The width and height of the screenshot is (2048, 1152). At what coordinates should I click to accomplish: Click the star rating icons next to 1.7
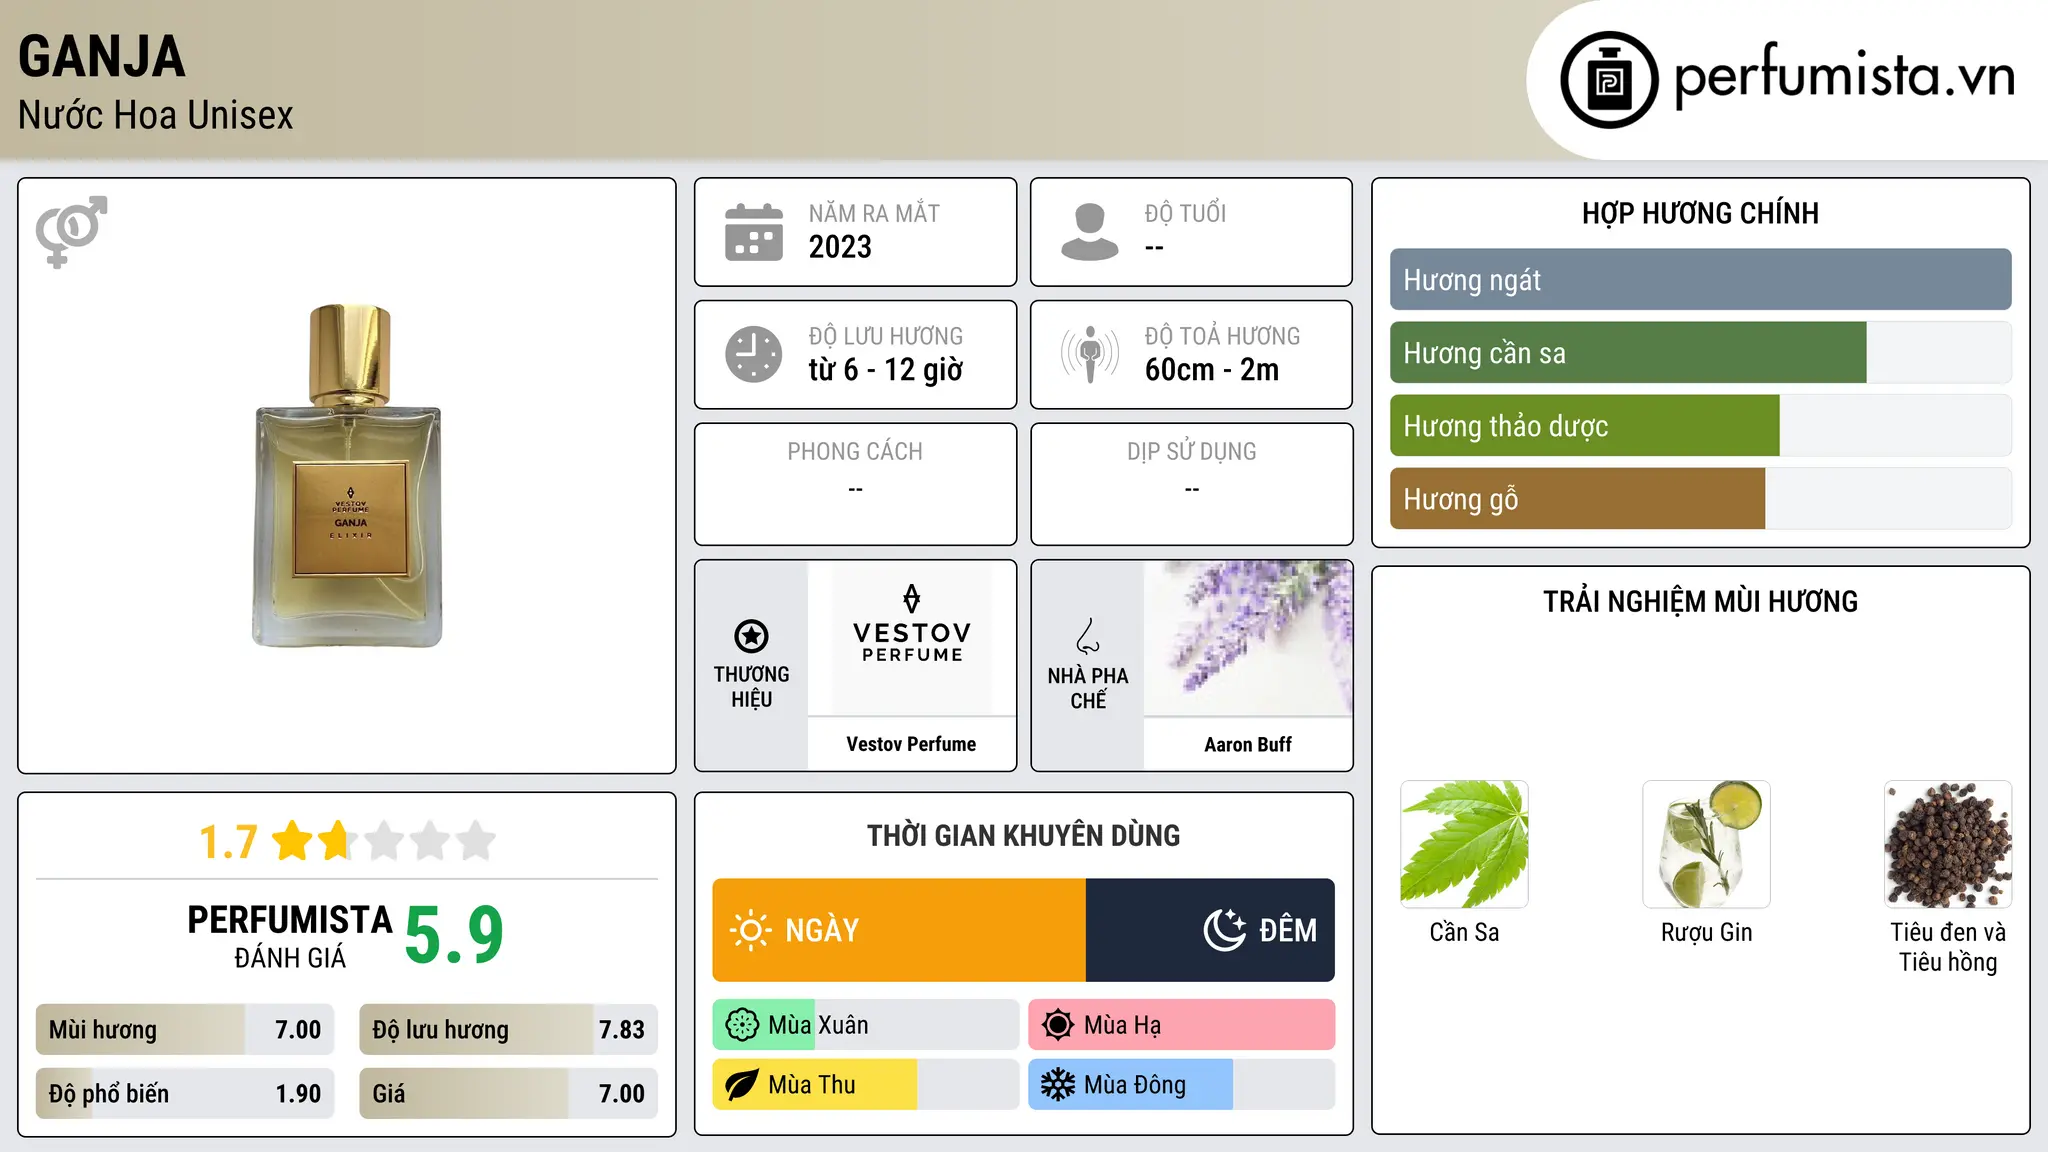(x=384, y=841)
